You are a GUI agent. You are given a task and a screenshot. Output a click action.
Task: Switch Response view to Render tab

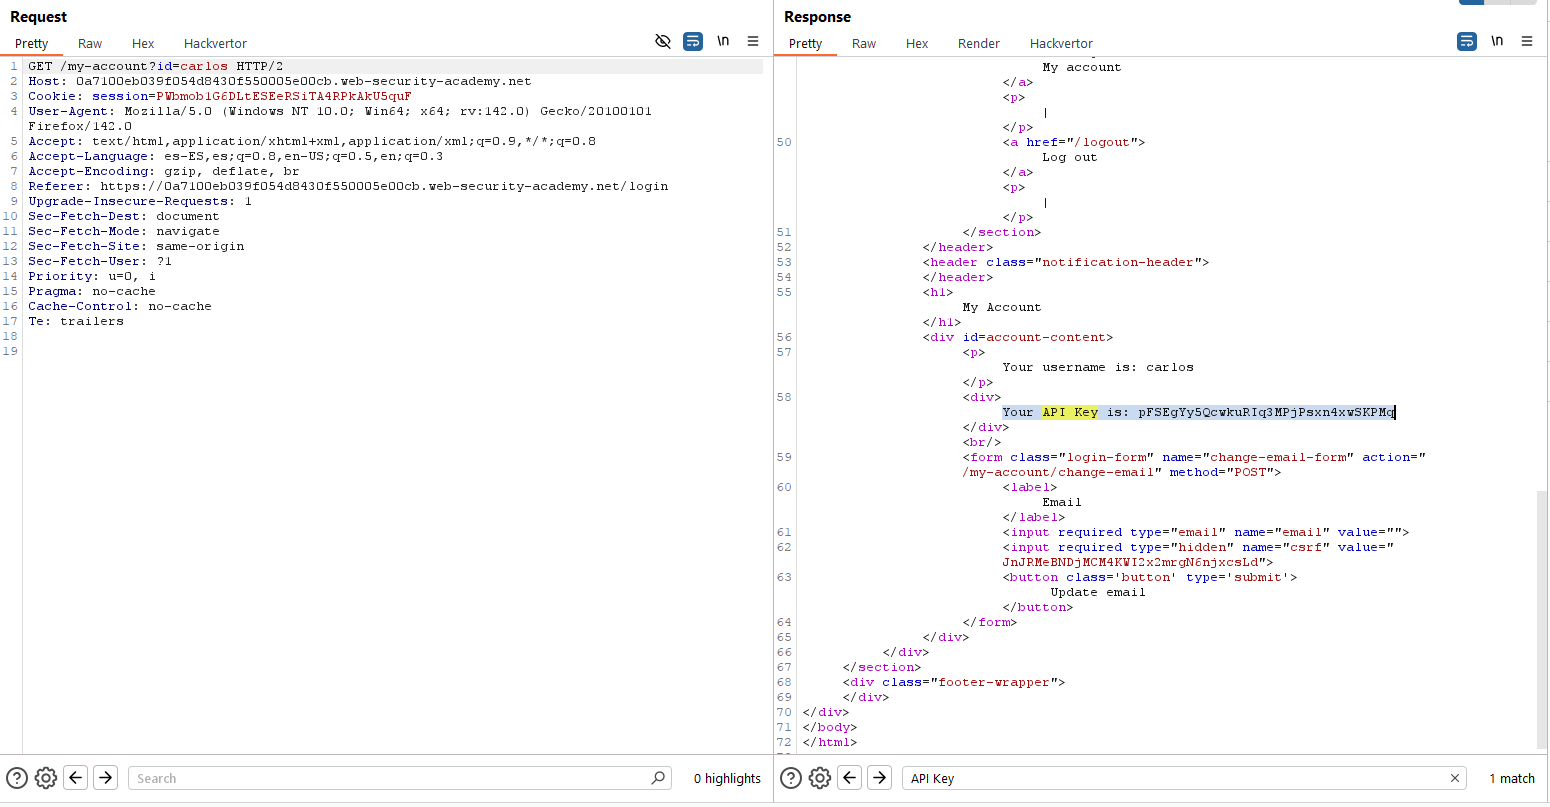pyautogui.click(x=978, y=43)
